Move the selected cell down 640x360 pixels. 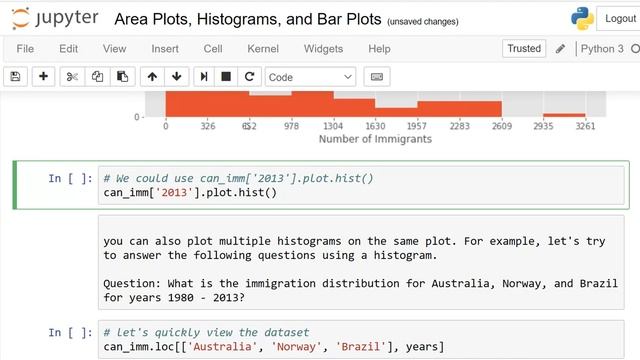click(177, 77)
